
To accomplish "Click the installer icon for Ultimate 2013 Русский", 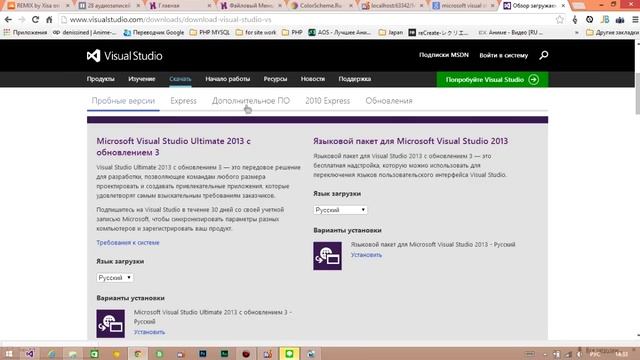I will (111, 324).
